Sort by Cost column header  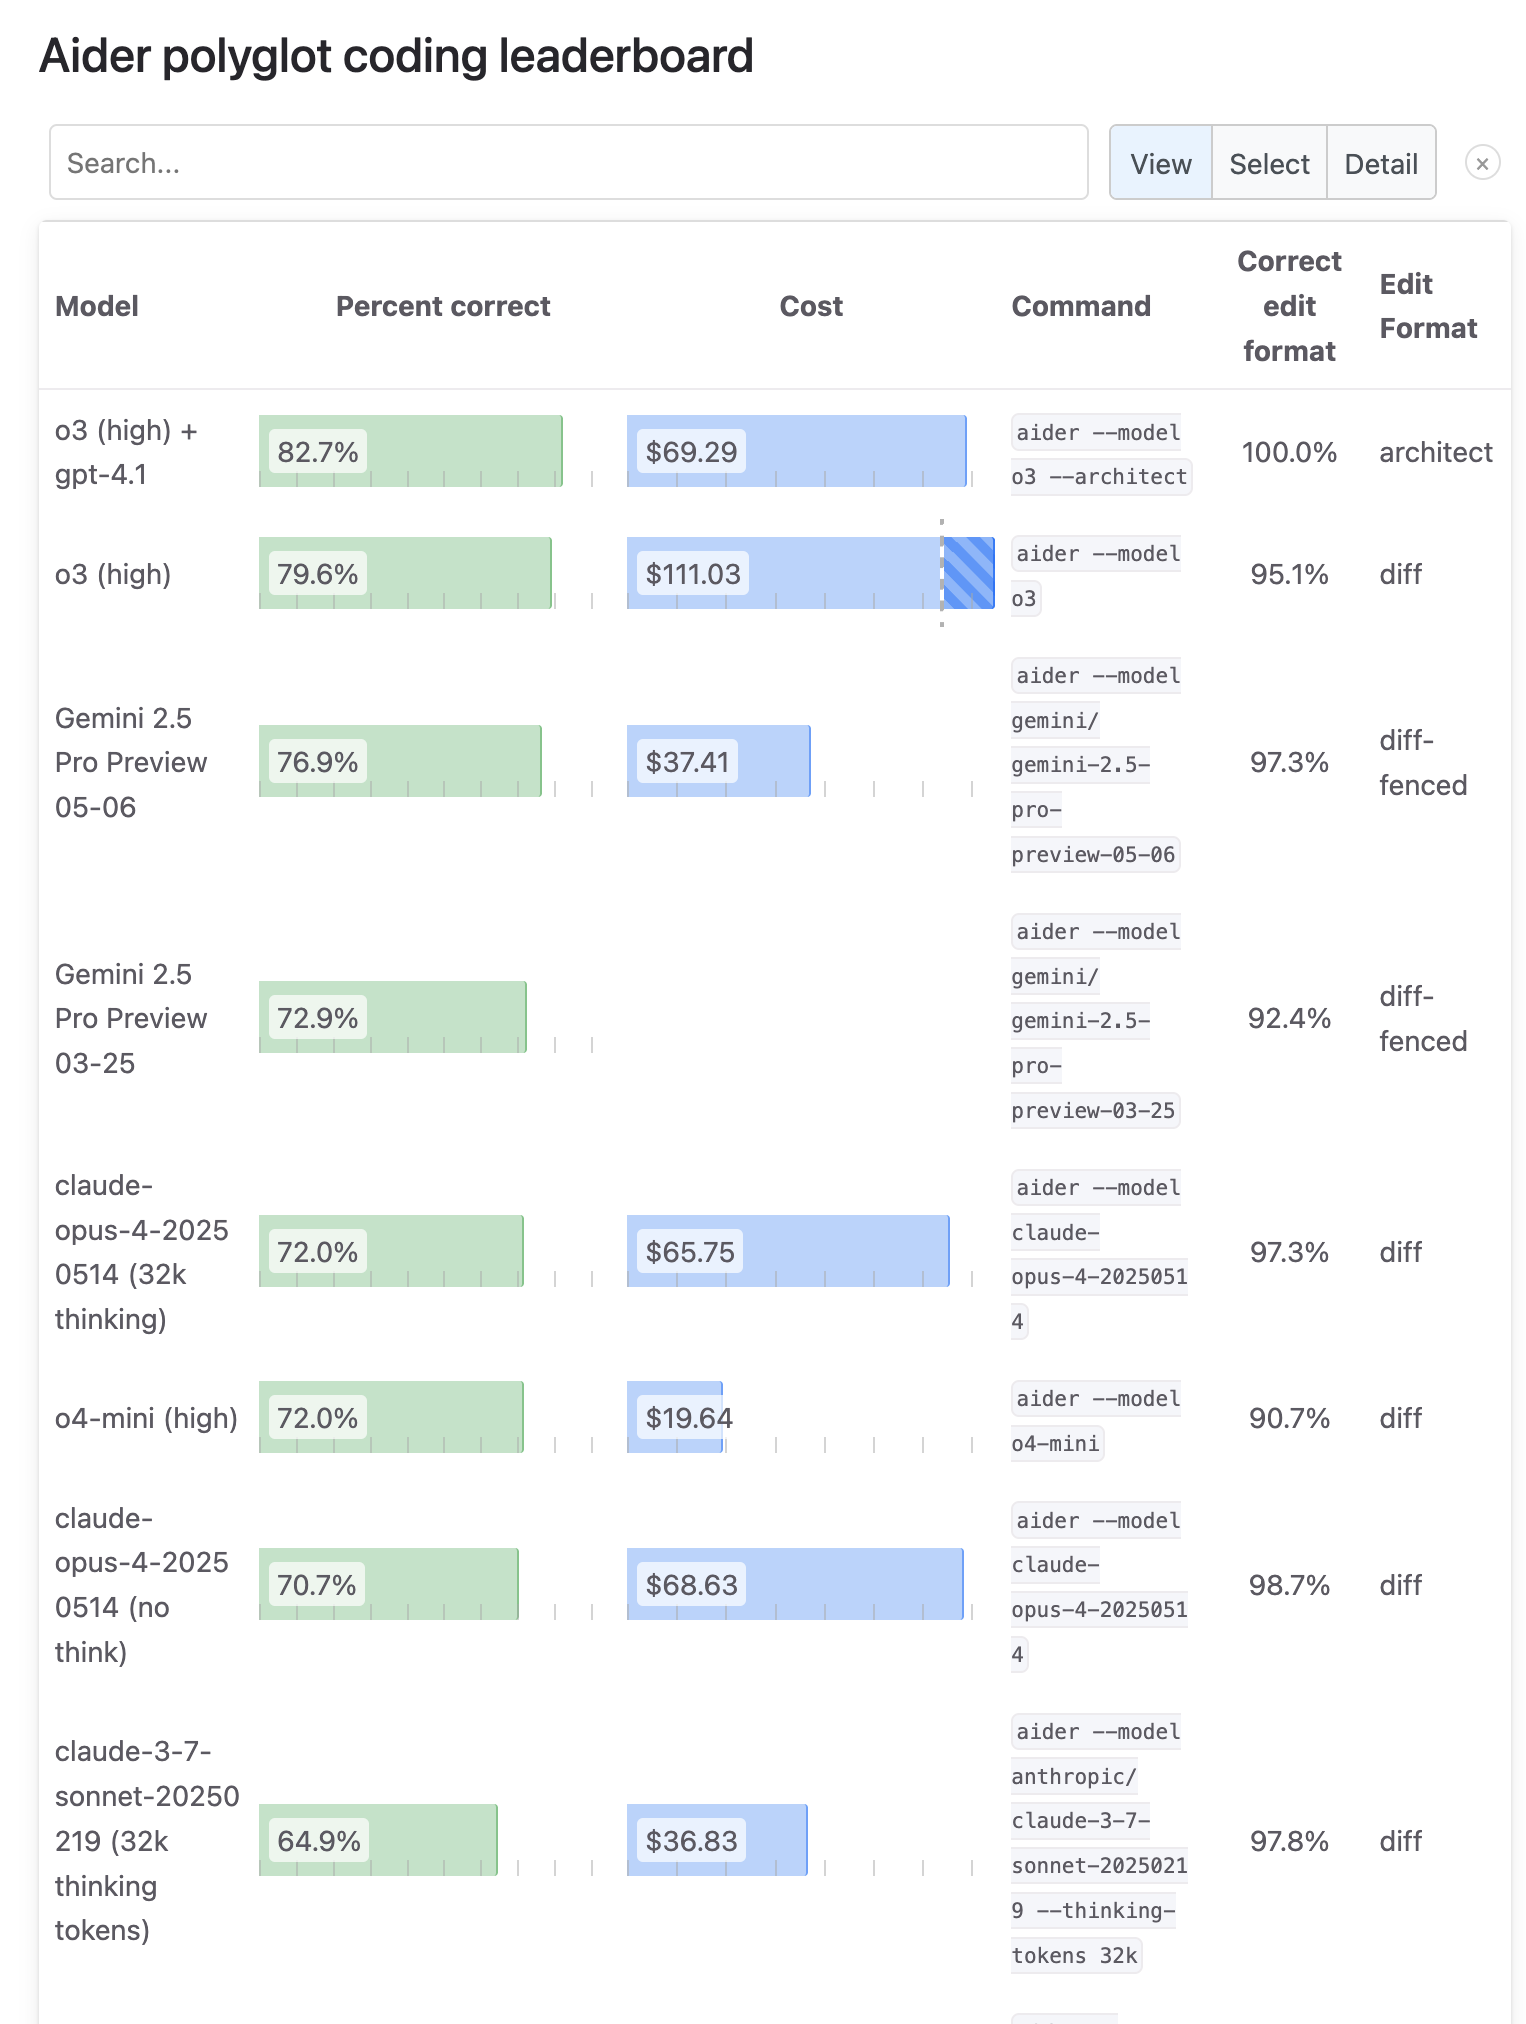coord(811,306)
